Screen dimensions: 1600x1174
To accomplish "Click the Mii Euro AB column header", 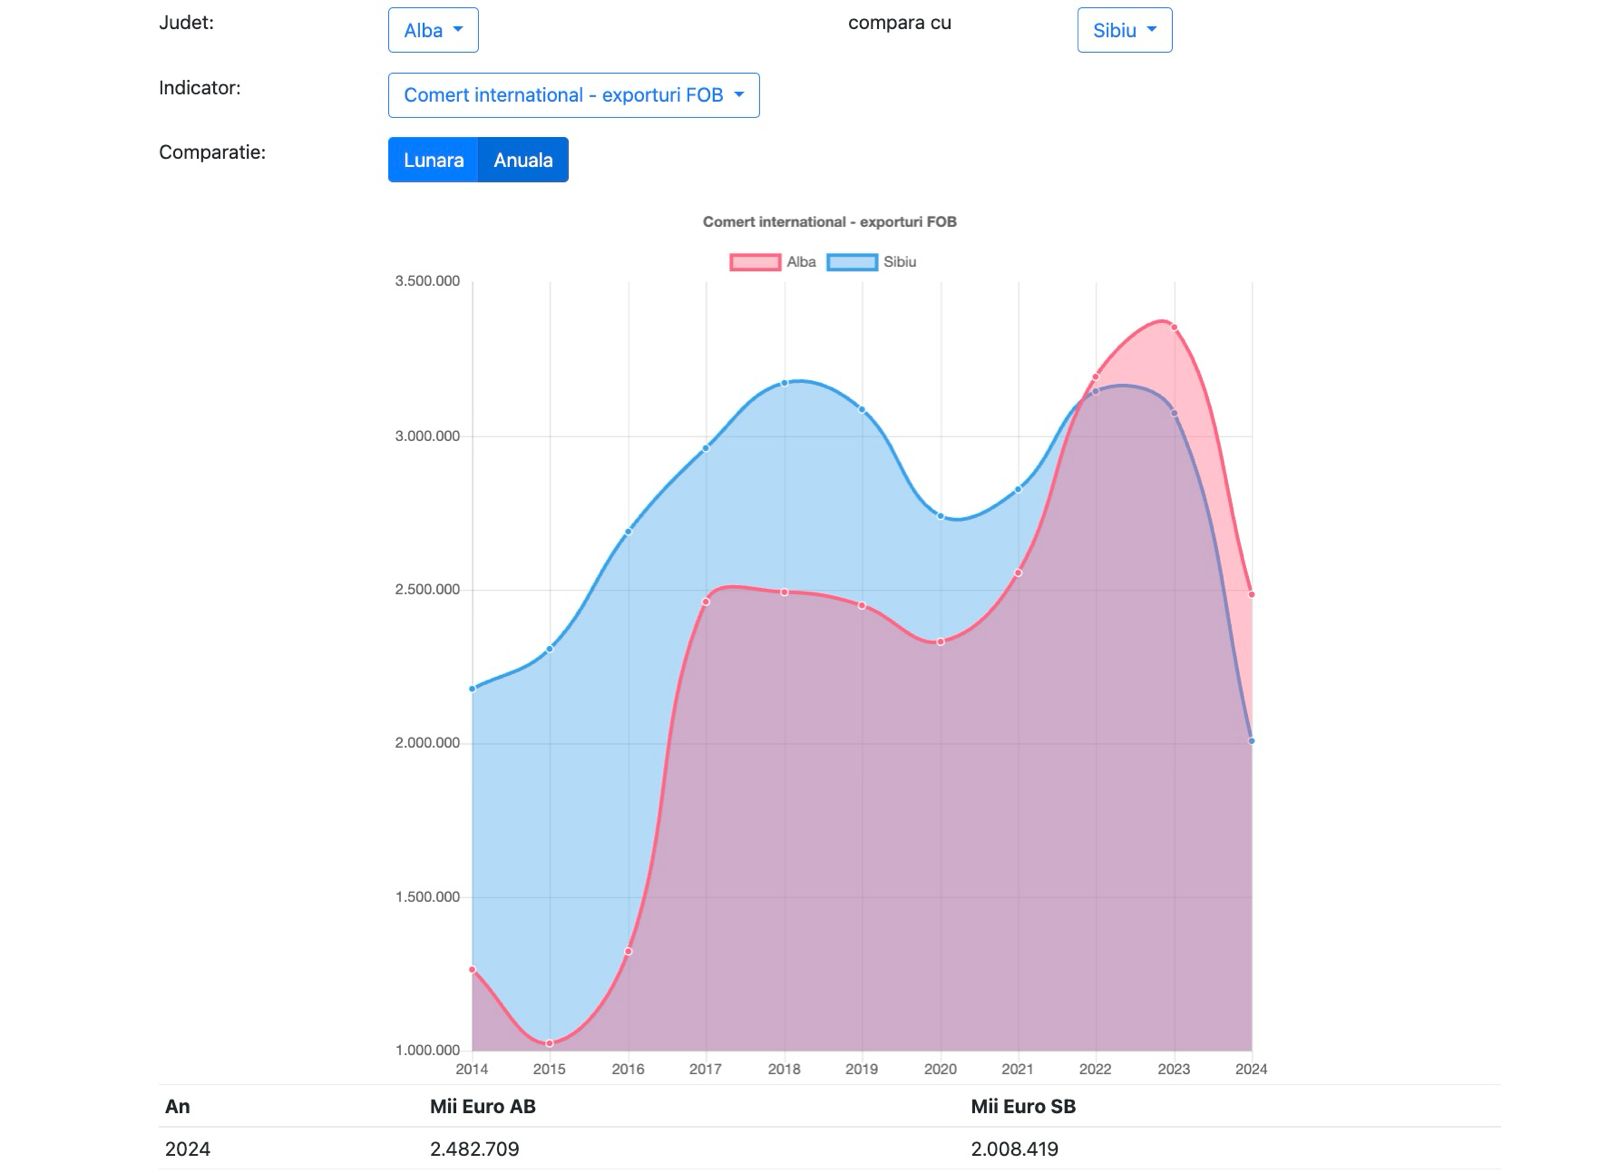I will pyautogui.click(x=482, y=1106).
